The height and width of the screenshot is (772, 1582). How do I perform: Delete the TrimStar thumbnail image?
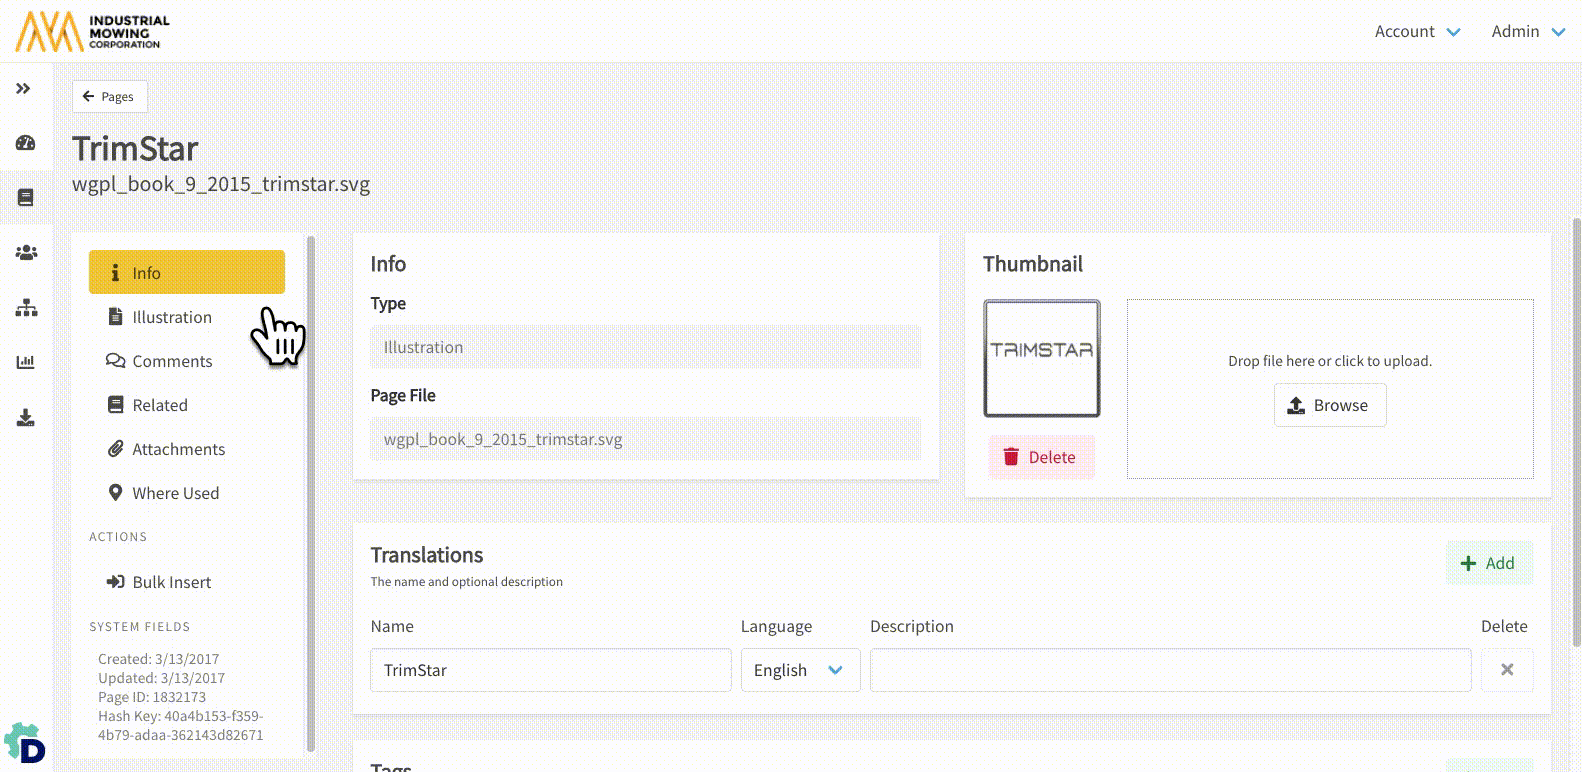coord(1040,457)
